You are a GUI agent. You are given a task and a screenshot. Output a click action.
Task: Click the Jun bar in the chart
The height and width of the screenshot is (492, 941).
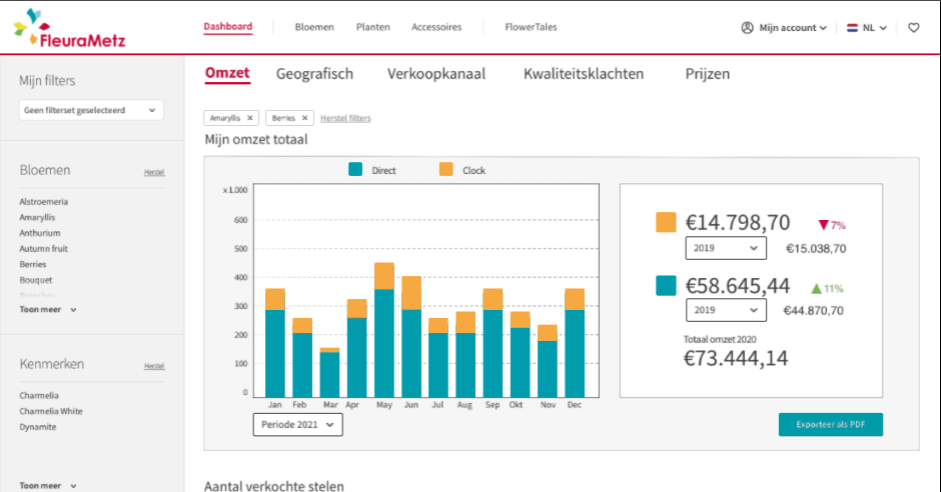click(411, 337)
